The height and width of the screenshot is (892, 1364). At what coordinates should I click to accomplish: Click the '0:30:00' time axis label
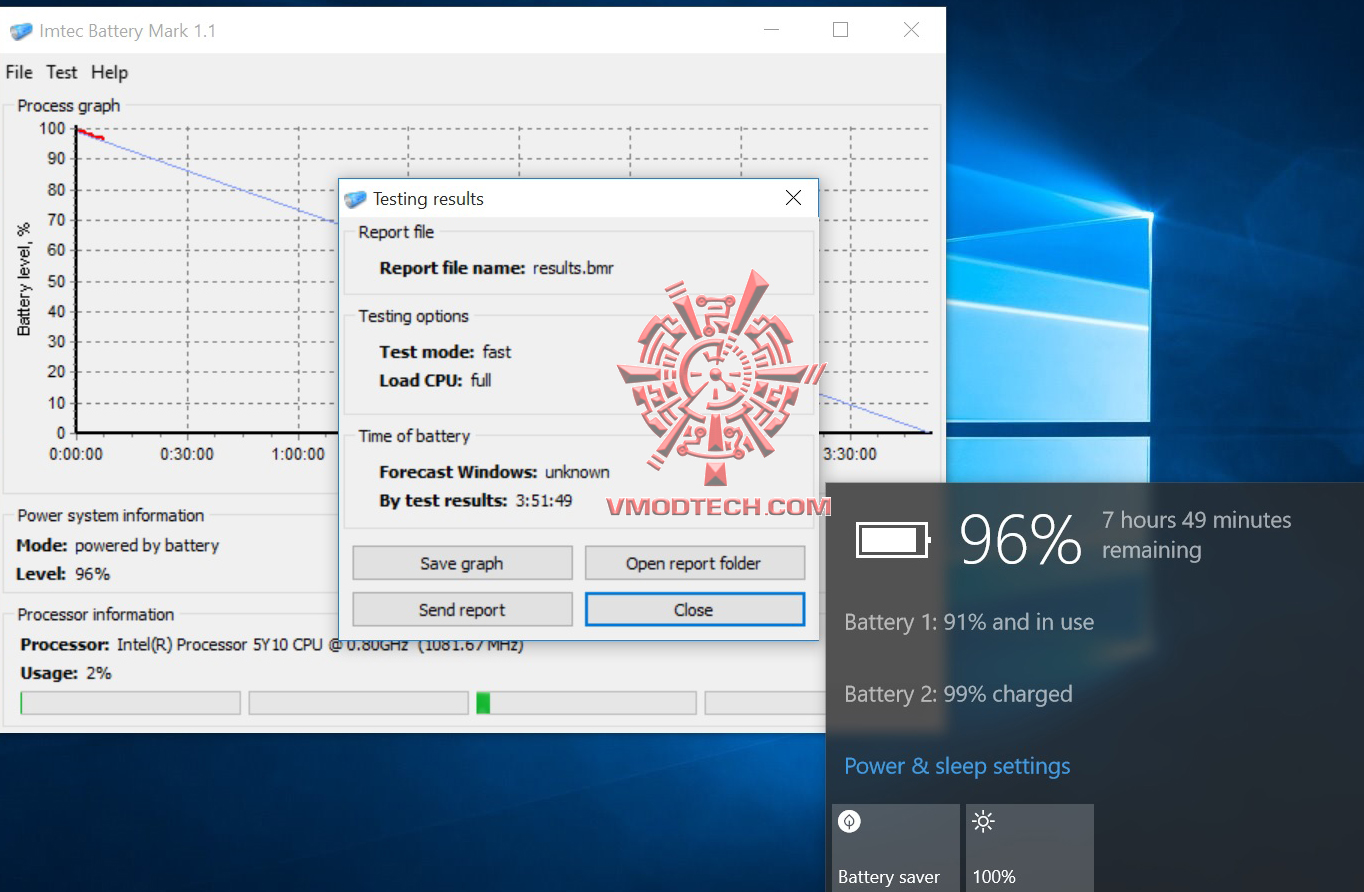[x=187, y=454]
